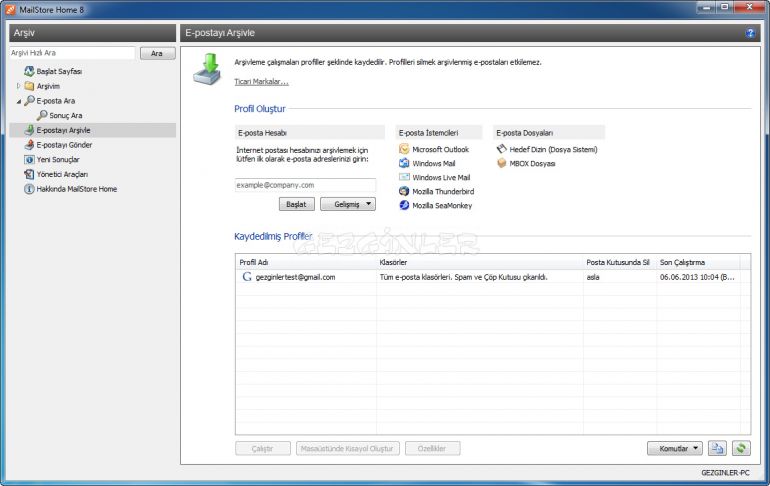Viewport: 770px width, 486px height.
Task: Open the Ticari Markalar link
Action: tap(261, 82)
